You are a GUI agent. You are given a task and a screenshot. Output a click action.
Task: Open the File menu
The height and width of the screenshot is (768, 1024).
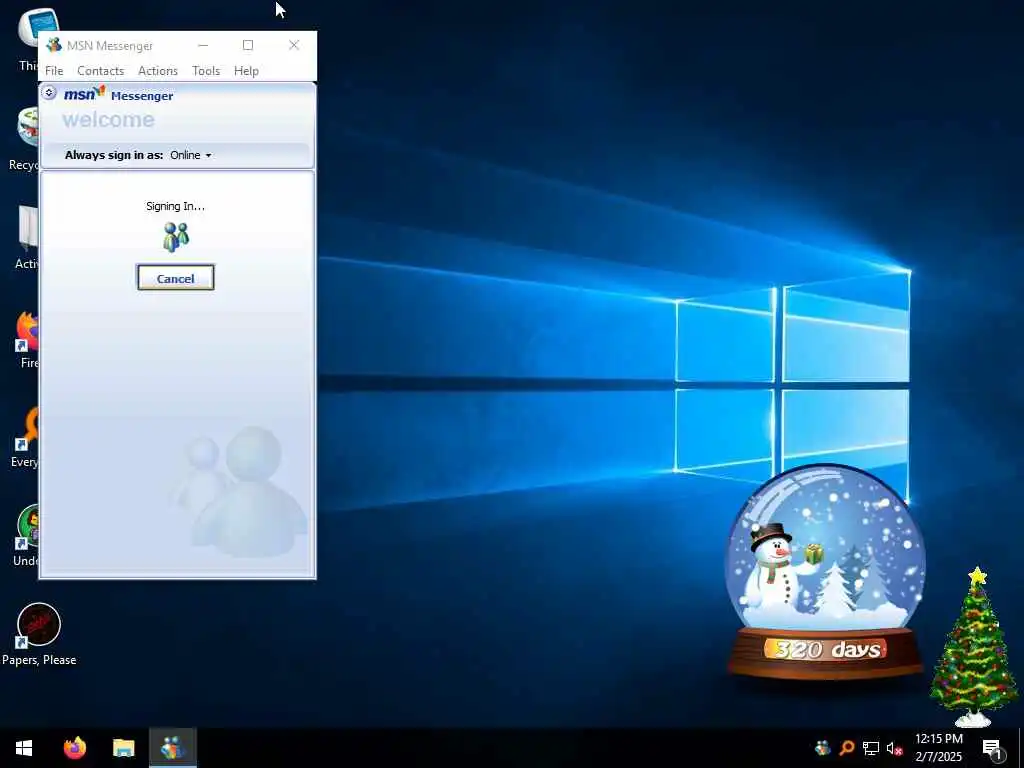(x=54, y=71)
